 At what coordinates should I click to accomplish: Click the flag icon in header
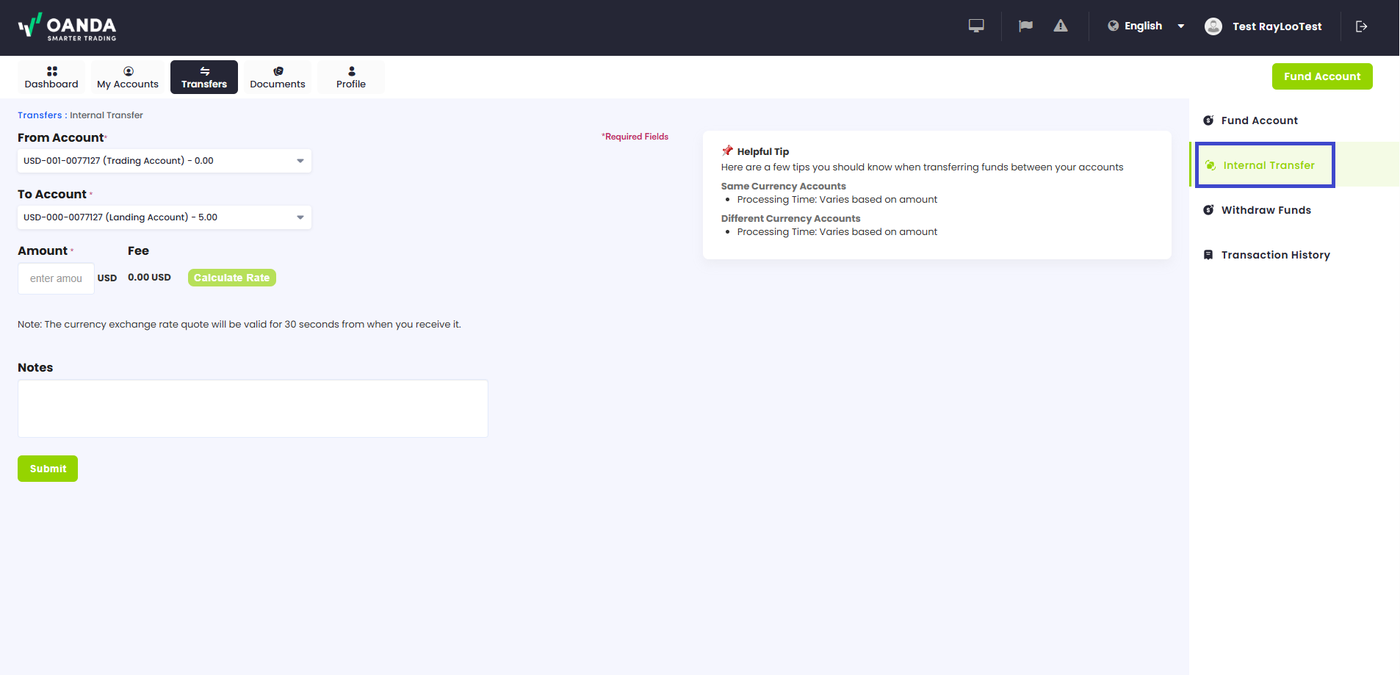[x=1025, y=26]
